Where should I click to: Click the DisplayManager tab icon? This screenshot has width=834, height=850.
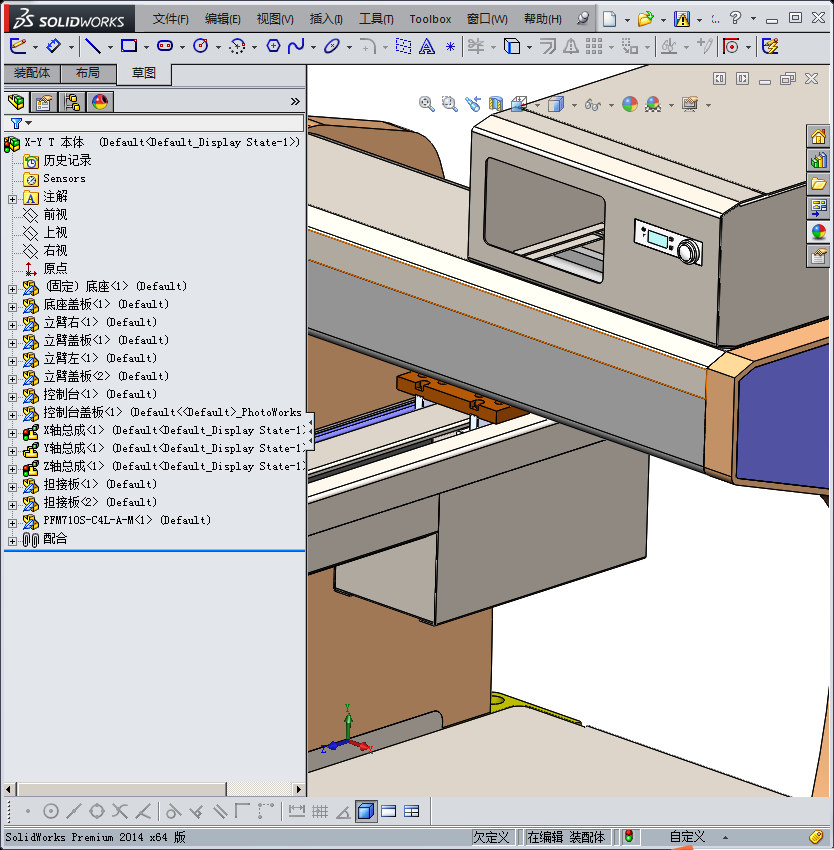coord(99,101)
